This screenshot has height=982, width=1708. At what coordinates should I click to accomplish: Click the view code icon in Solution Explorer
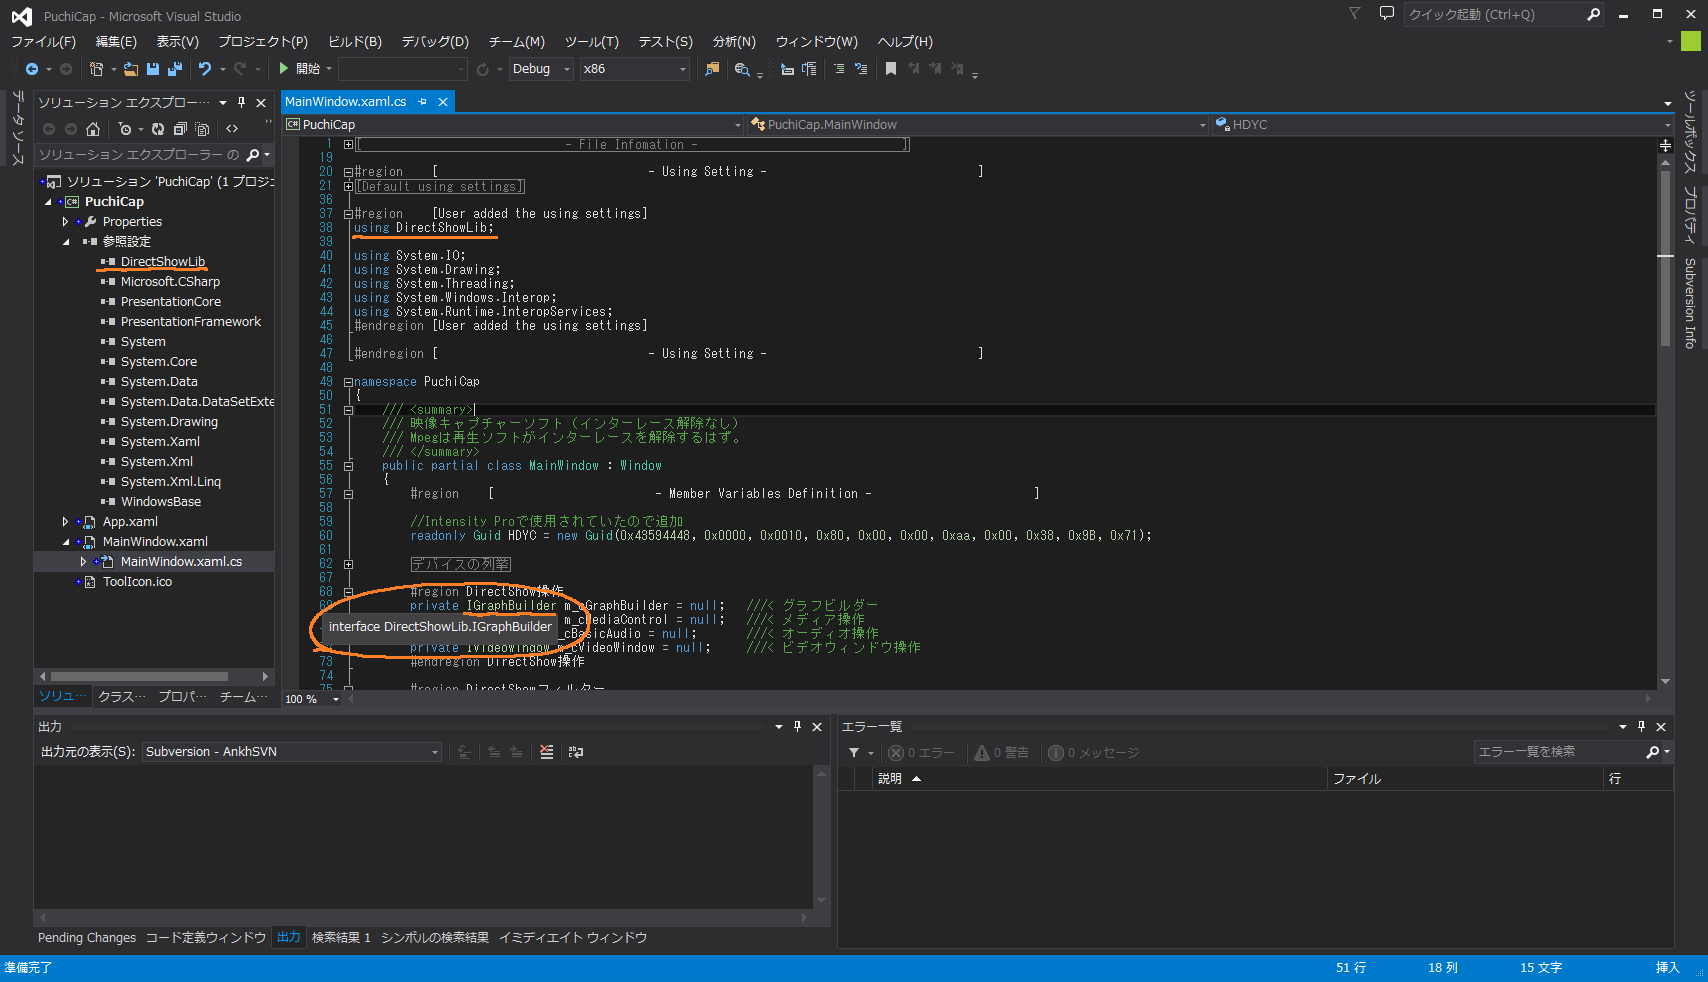coord(232,129)
